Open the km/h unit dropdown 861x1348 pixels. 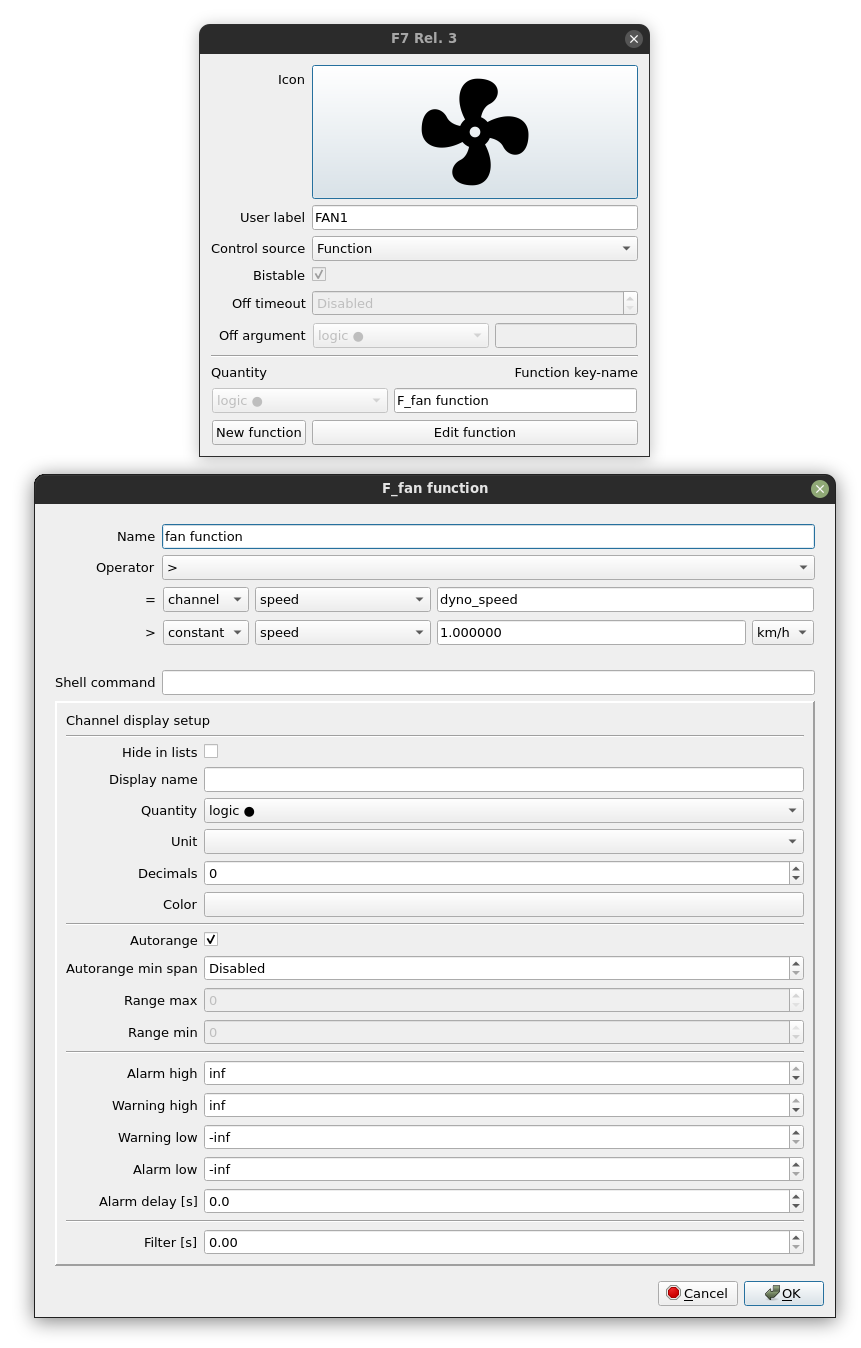click(782, 632)
